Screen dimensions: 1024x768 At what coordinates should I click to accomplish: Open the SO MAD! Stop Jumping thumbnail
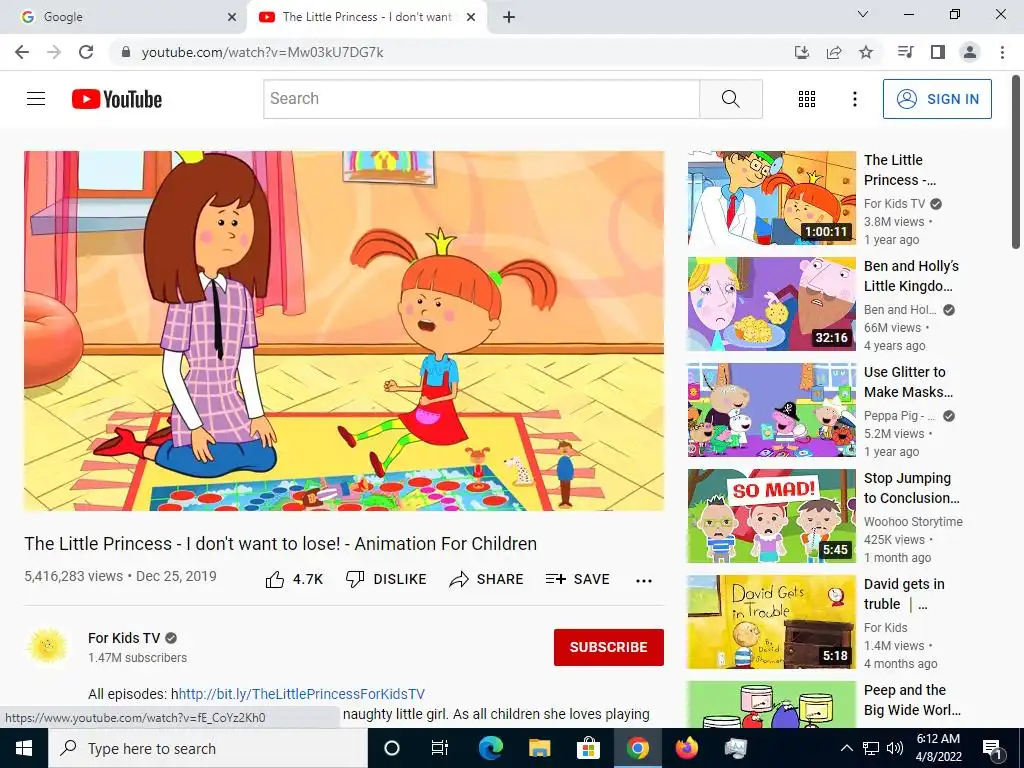pyautogui.click(x=771, y=516)
